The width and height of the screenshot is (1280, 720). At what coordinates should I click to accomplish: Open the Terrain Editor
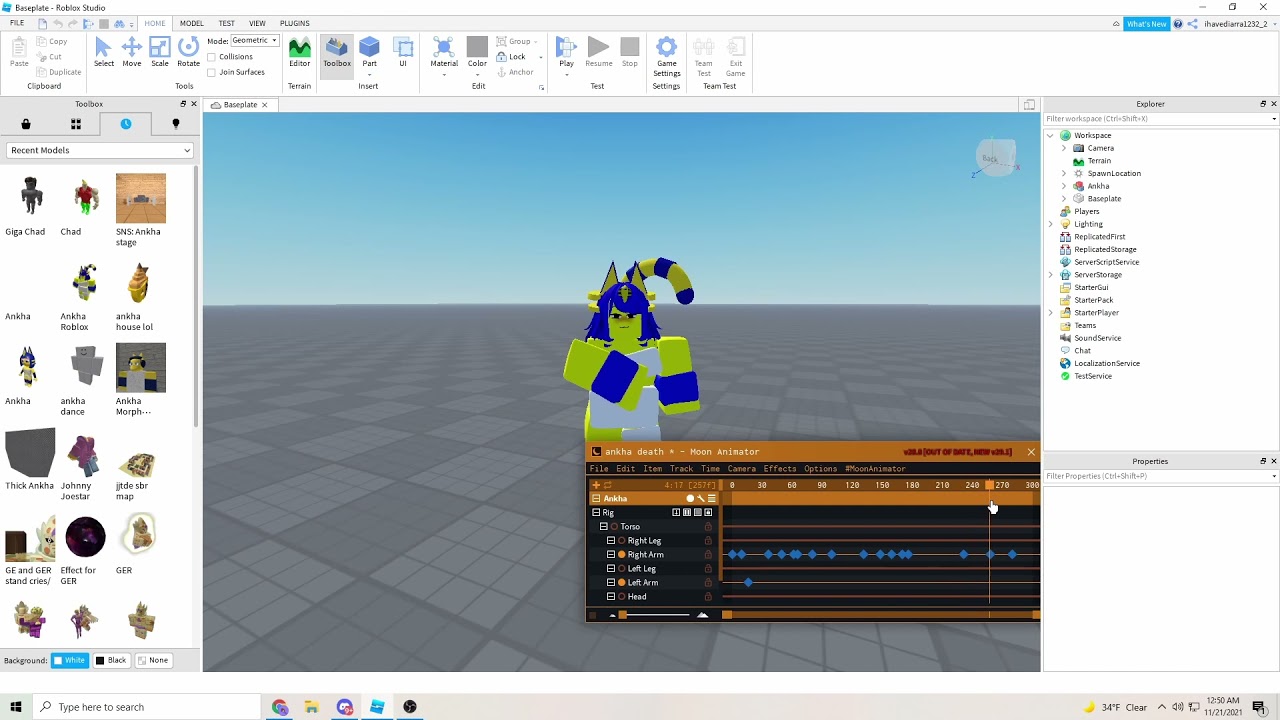[x=299, y=52]
